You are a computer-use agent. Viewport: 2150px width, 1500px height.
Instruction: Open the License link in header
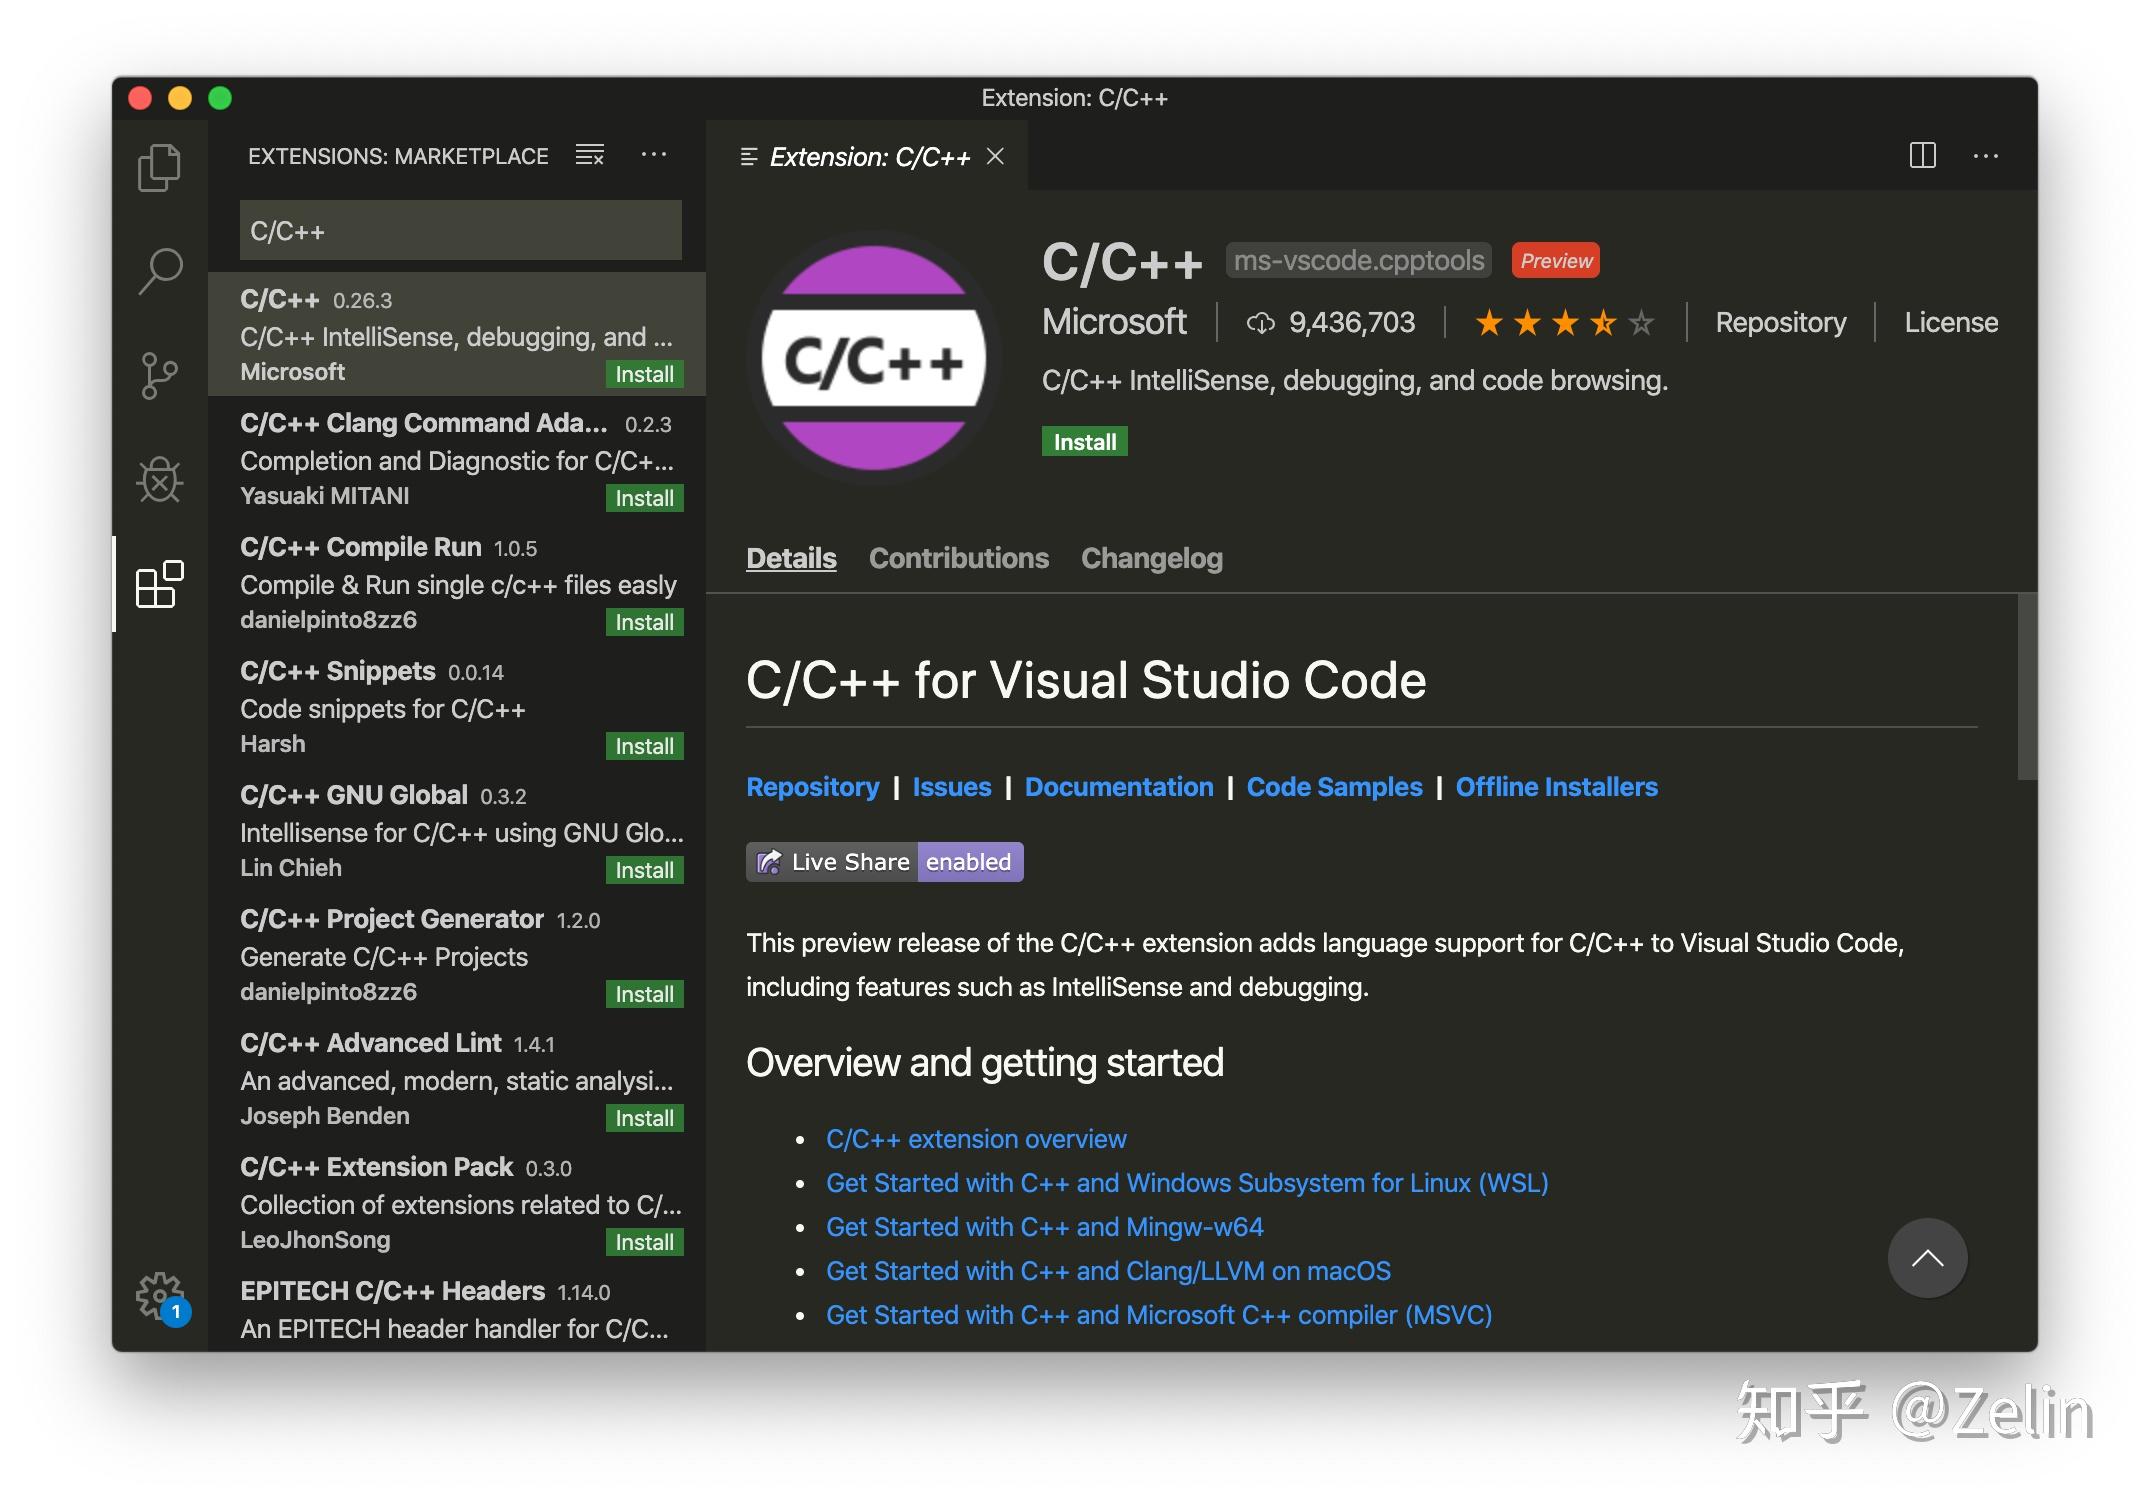coord(1951,322)
